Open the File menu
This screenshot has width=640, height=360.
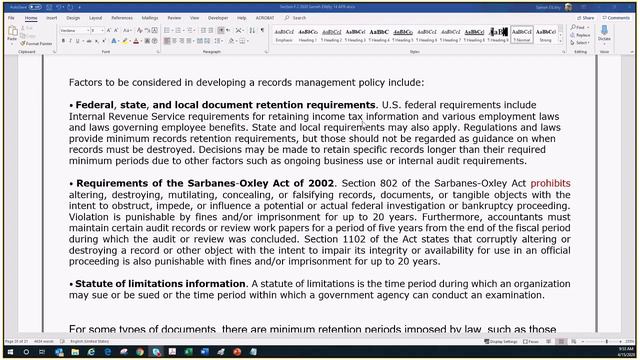pos(11,18)
